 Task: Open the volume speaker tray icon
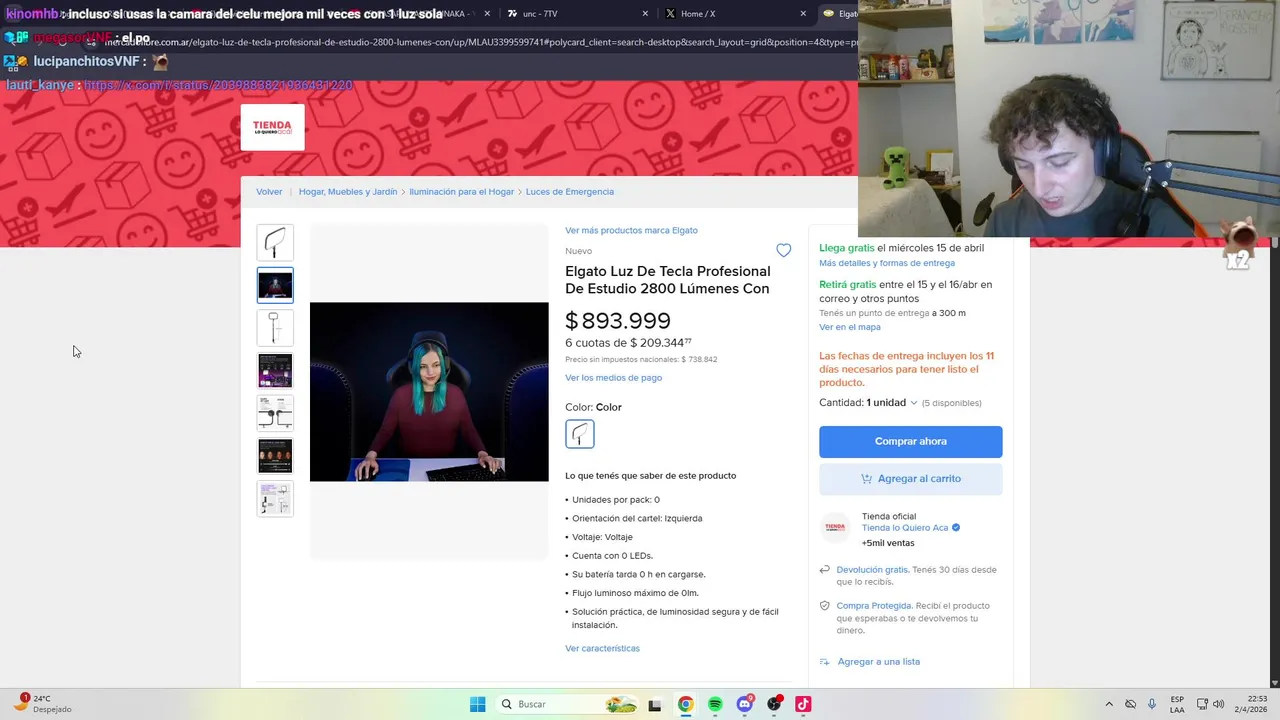coord(1219,704)
